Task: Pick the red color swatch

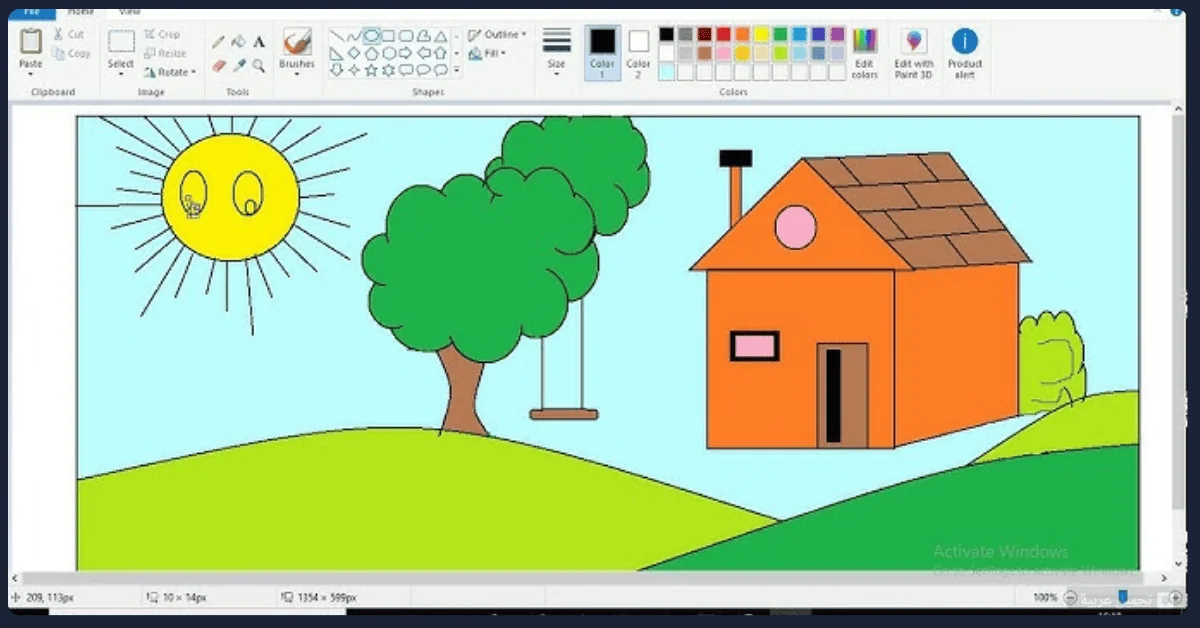Action: 724,34
